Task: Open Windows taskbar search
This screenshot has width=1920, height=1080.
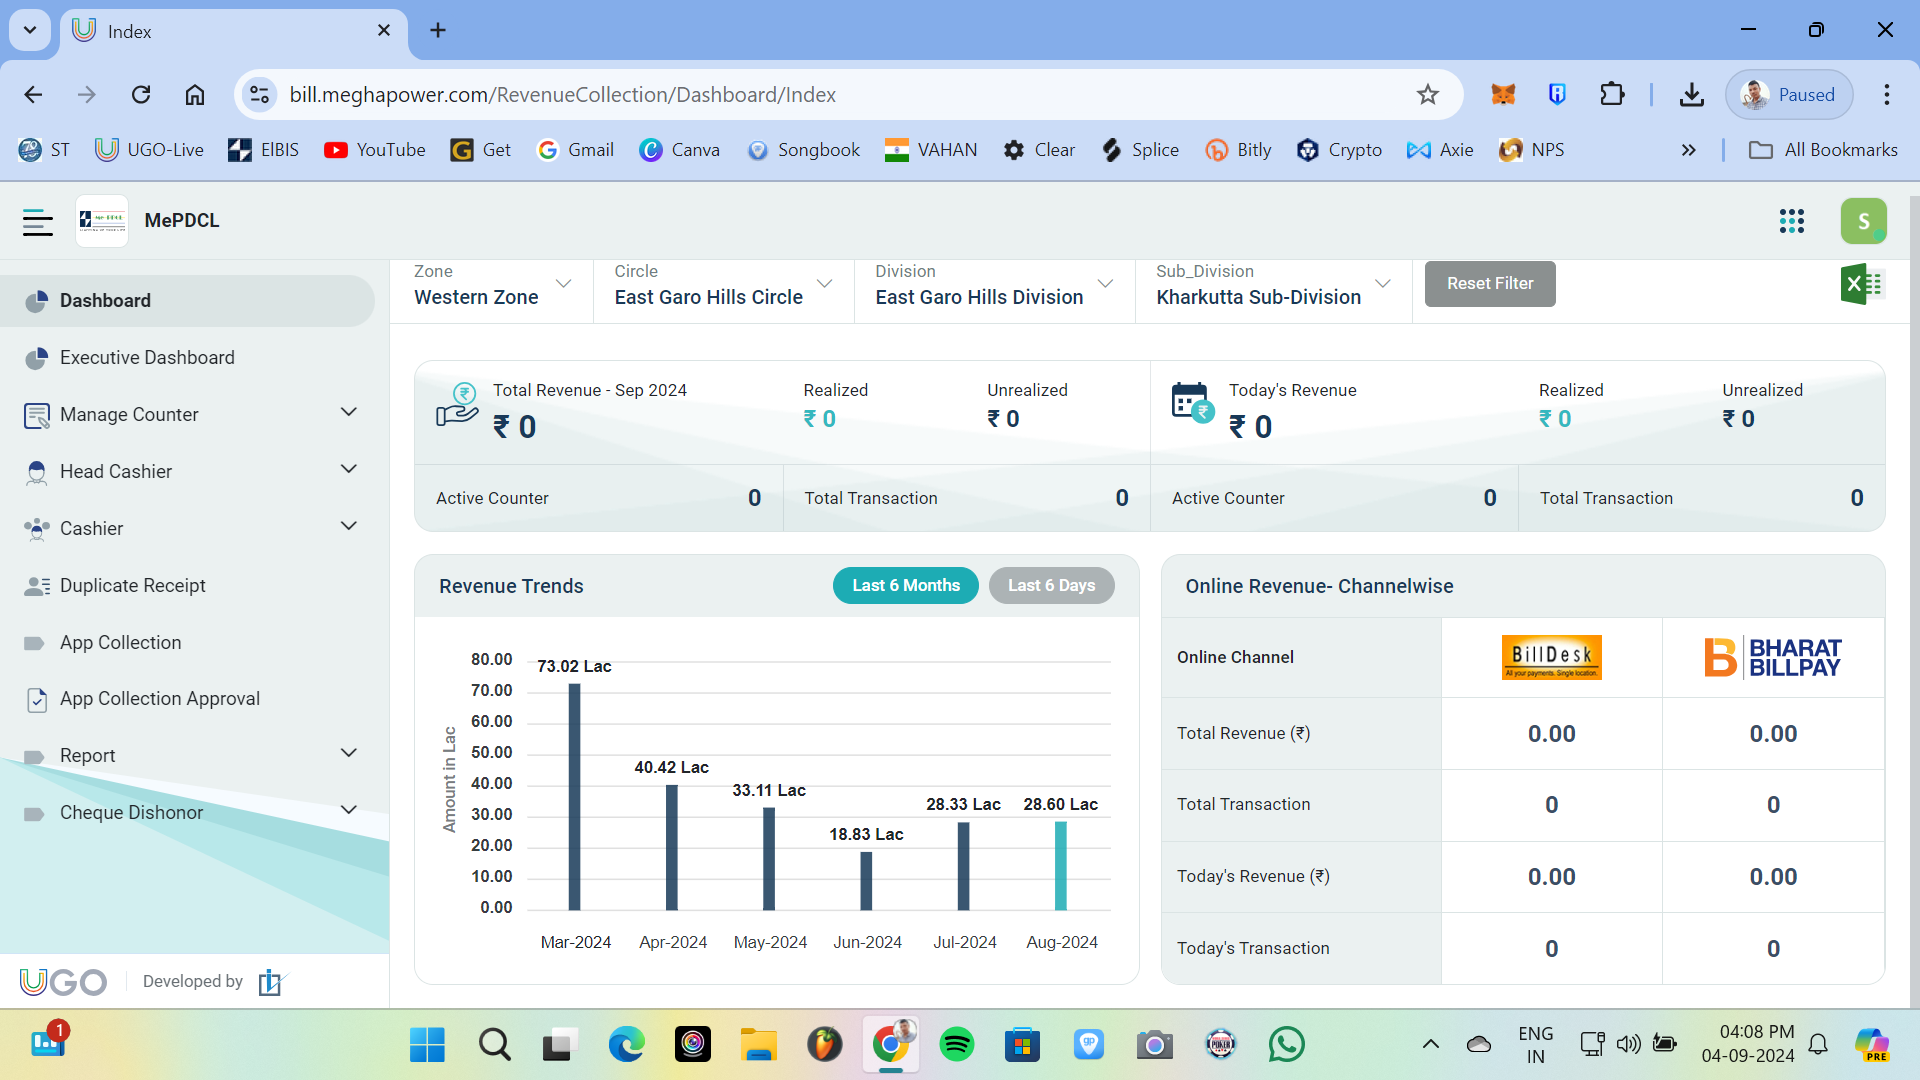Action: click(494, 1045)
